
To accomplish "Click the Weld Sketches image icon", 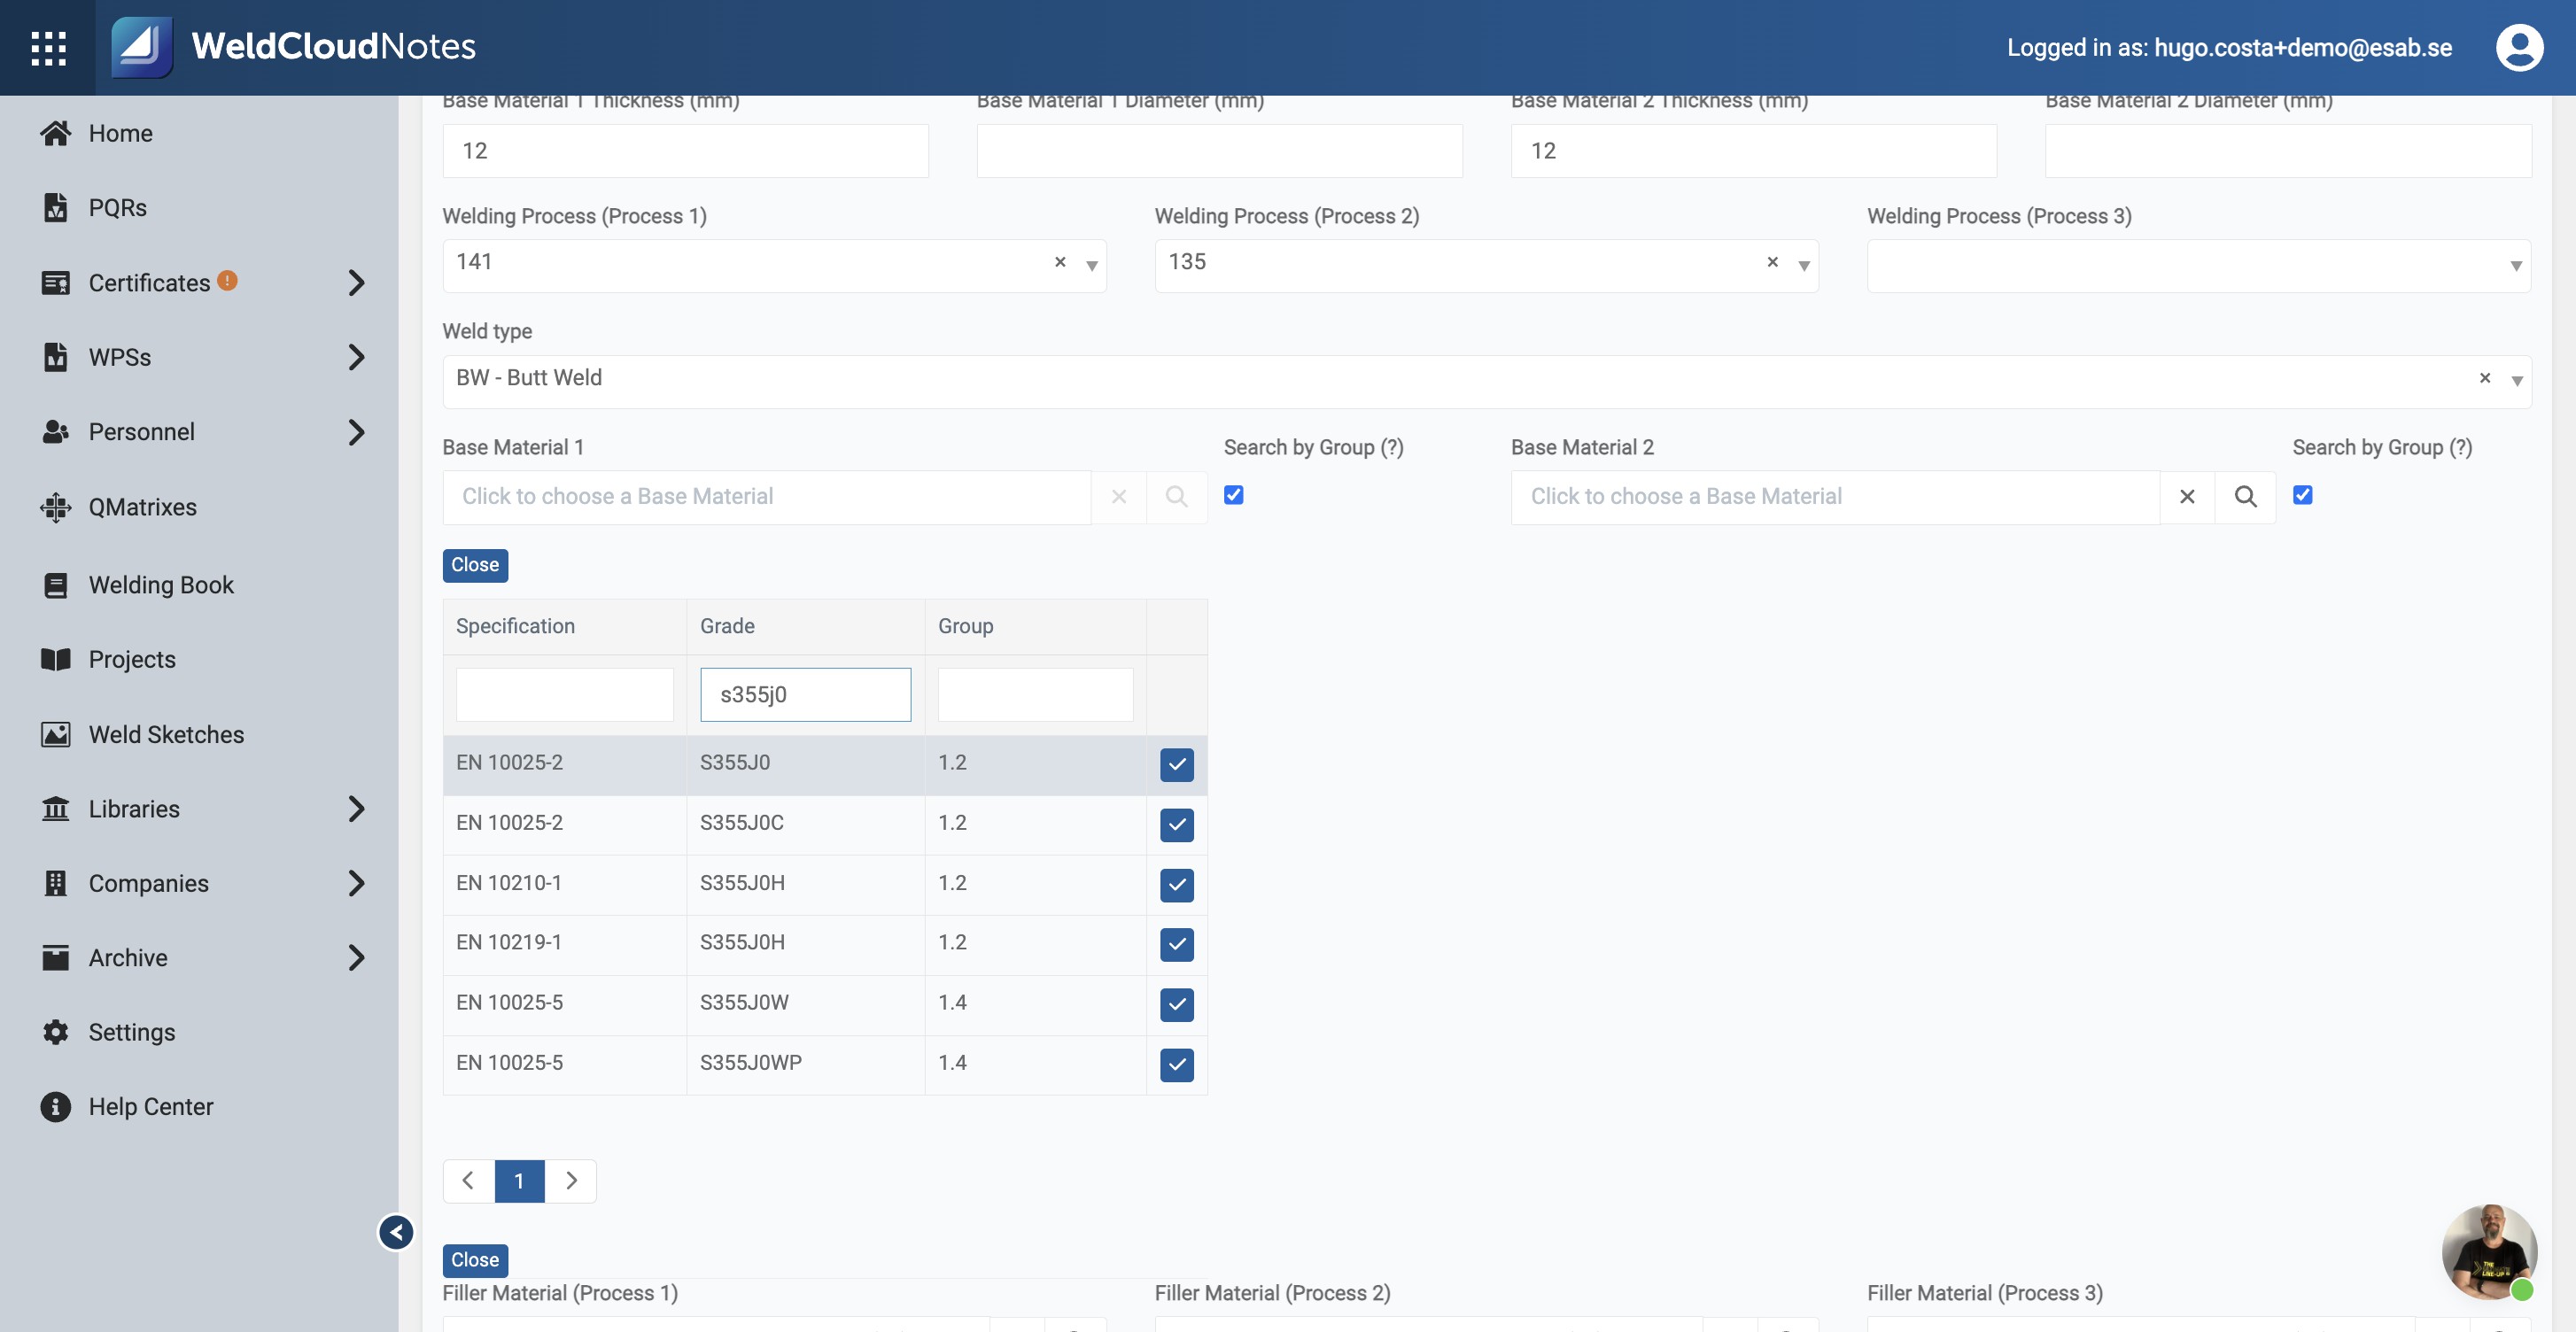I will coord(56,734).
